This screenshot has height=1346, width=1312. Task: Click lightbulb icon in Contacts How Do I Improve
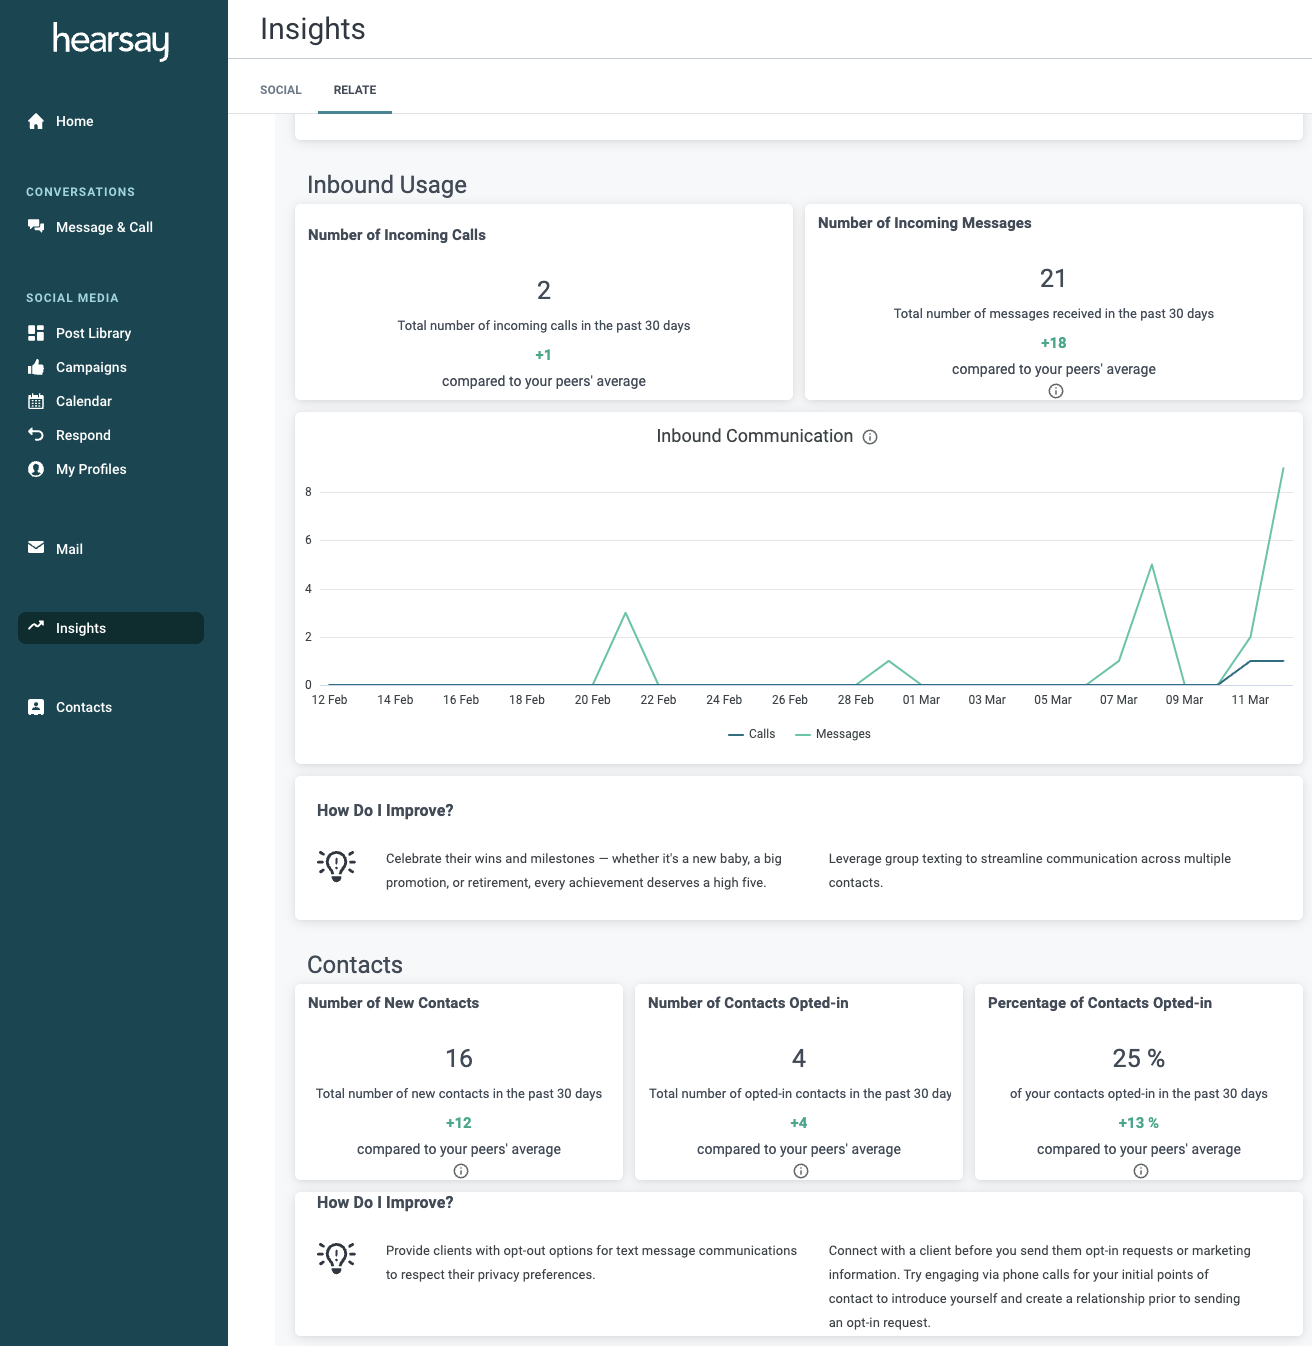(336, 1257)
